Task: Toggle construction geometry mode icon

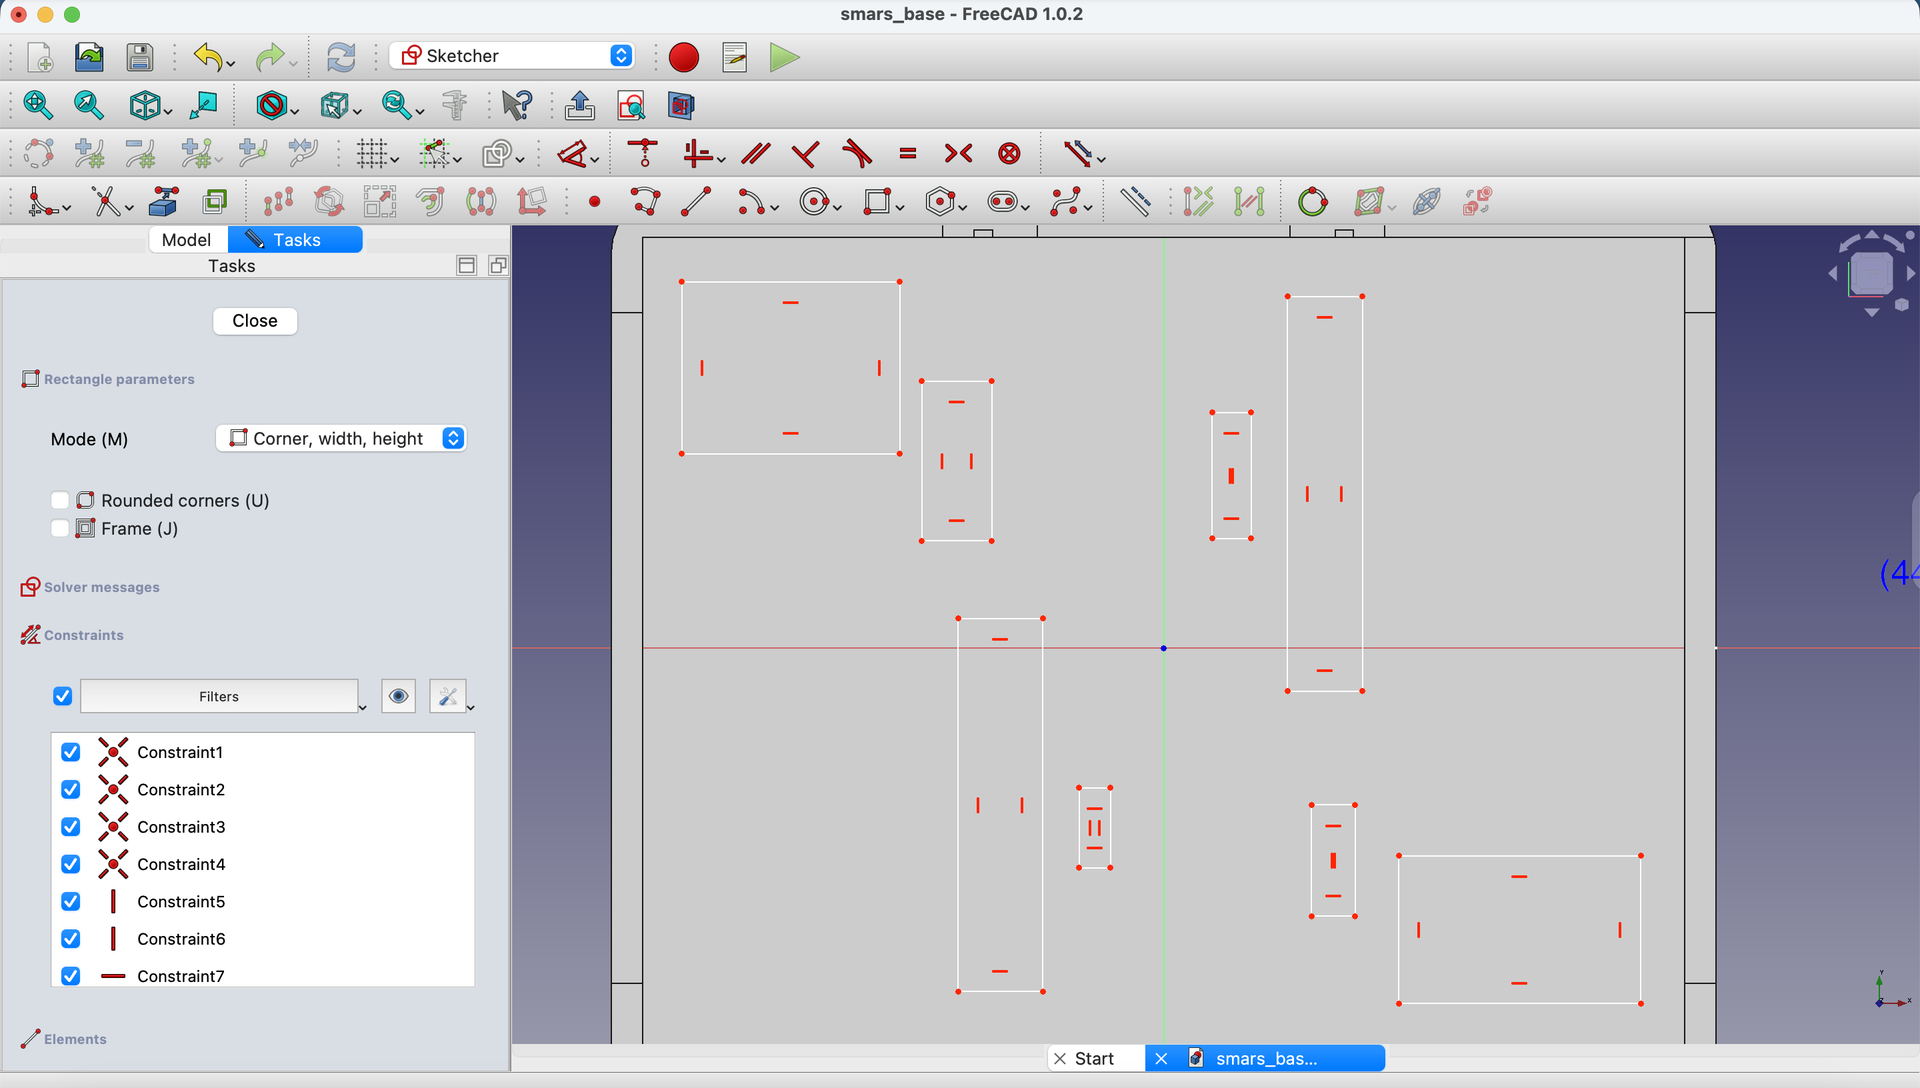Action: tap(1135, 202)
